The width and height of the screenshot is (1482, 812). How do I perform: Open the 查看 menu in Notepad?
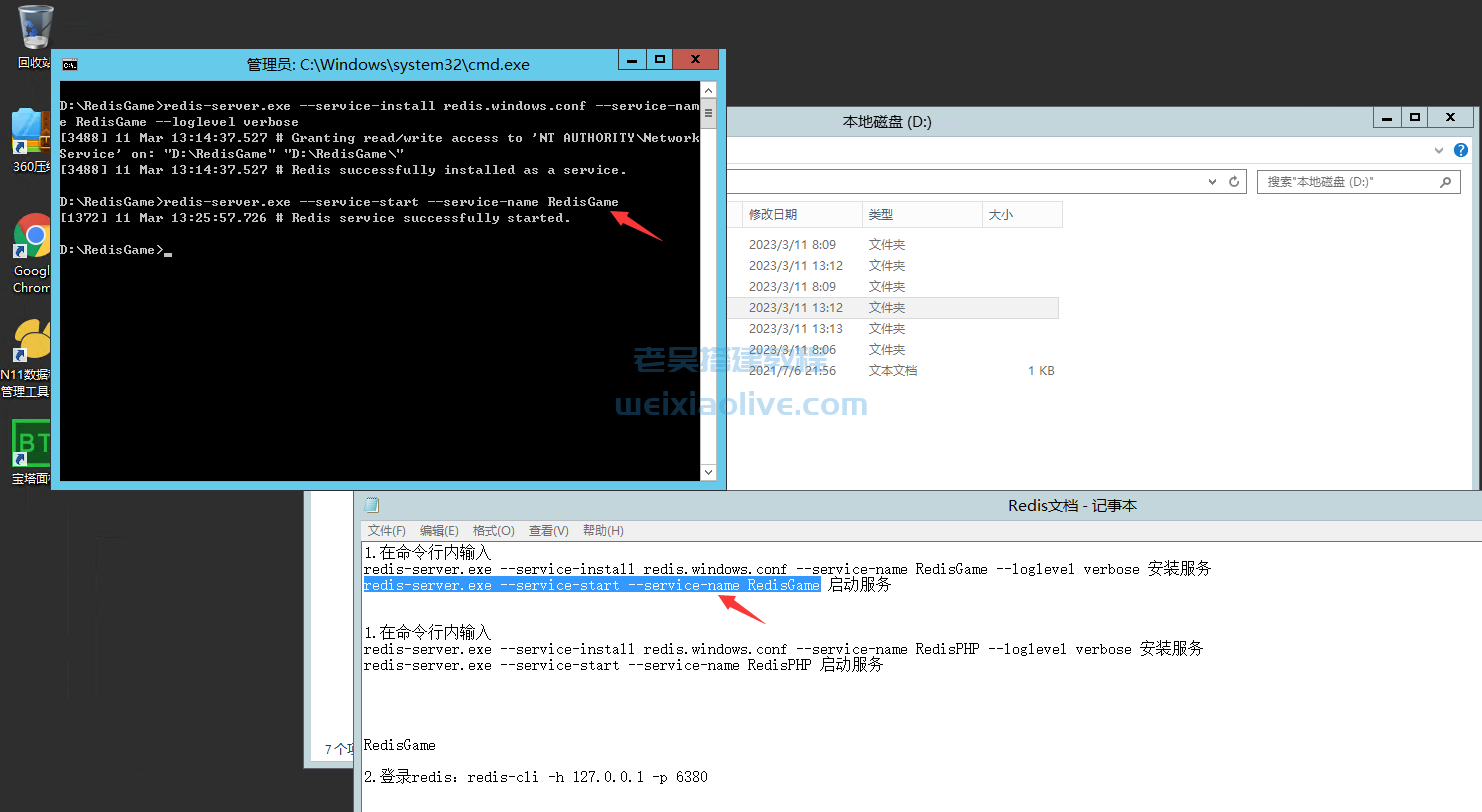[x=547, y=530]
